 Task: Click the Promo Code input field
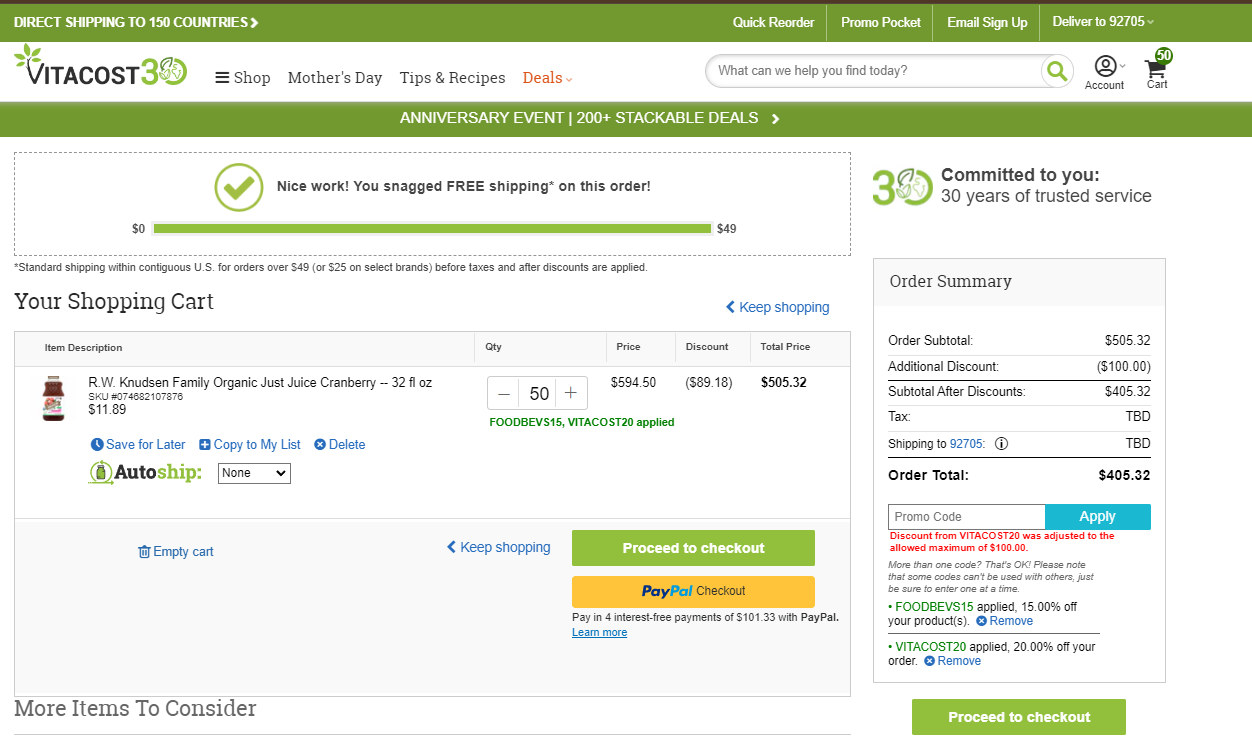[966, 517]
